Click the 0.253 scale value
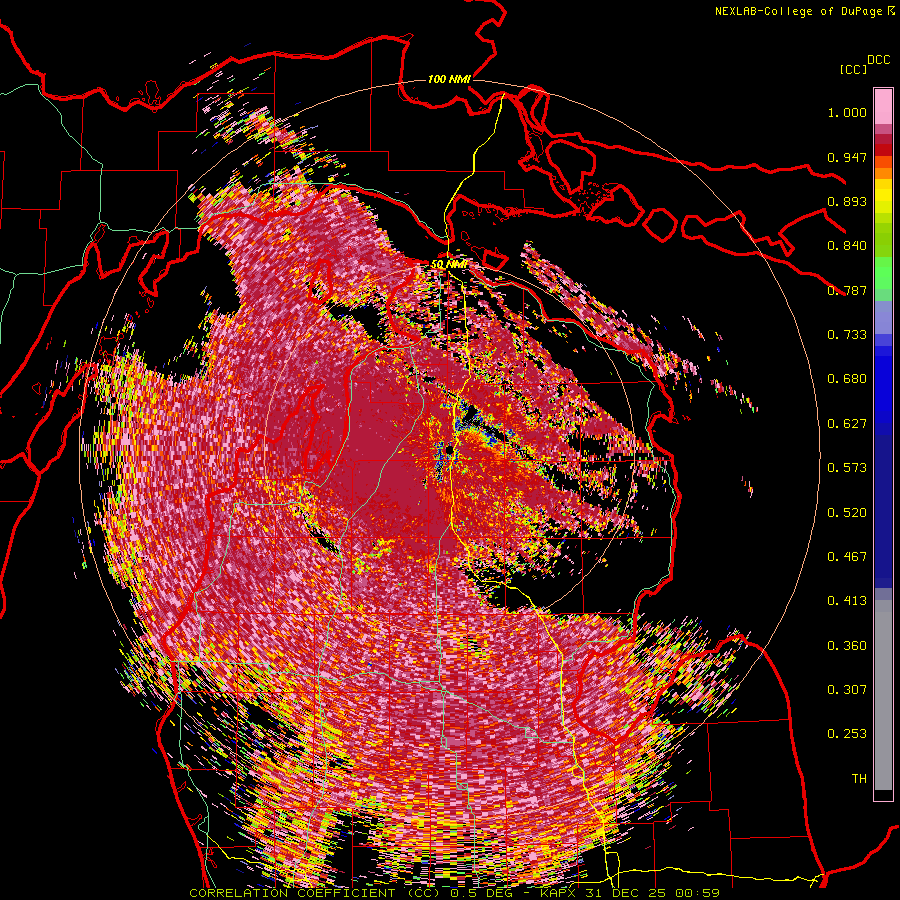The height and width of the screenshot is (900, 900). [x=847, y=734]
